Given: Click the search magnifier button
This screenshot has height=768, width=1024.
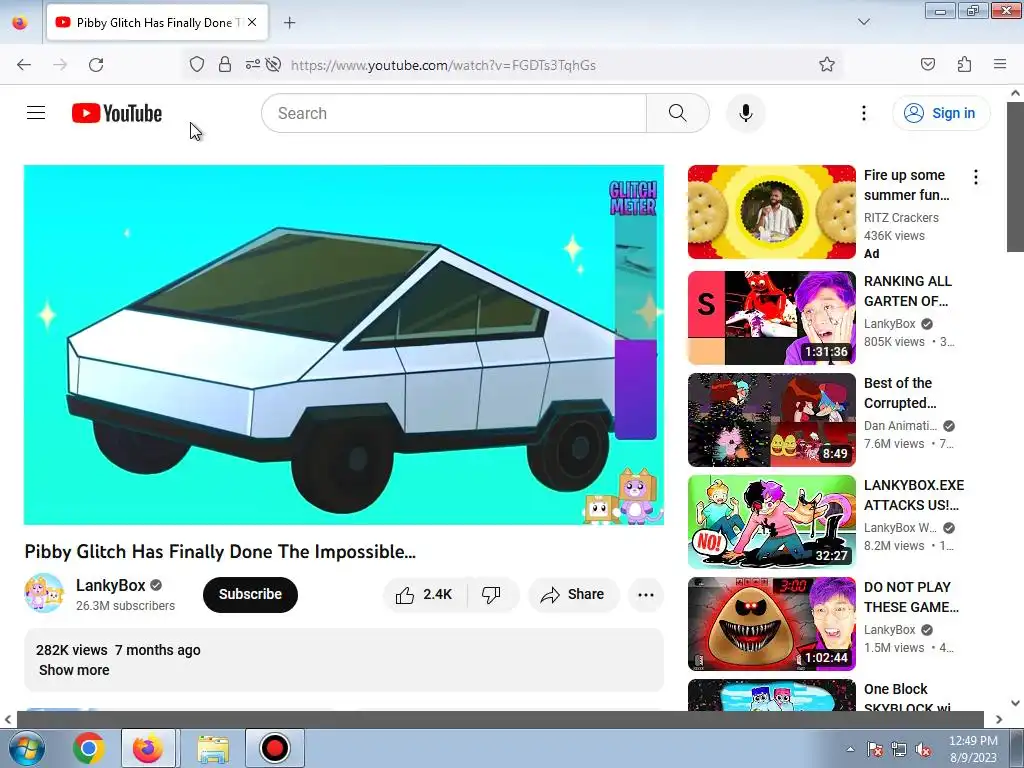Looking at the screenshot, I should [x=677, y=113].
